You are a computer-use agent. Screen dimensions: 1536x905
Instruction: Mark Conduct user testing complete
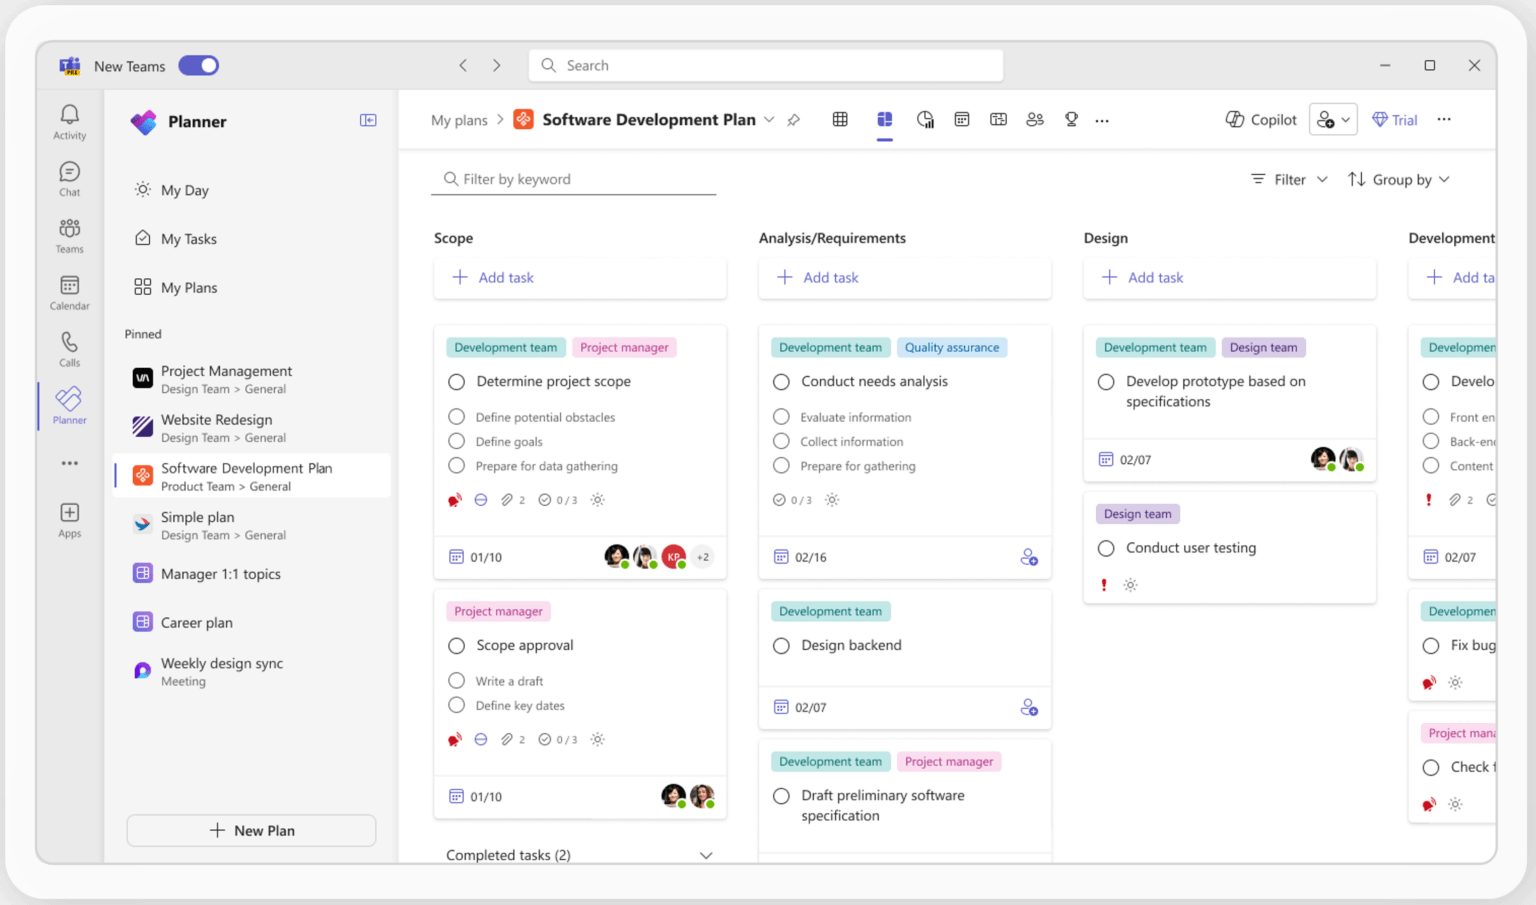[1106, 548]
